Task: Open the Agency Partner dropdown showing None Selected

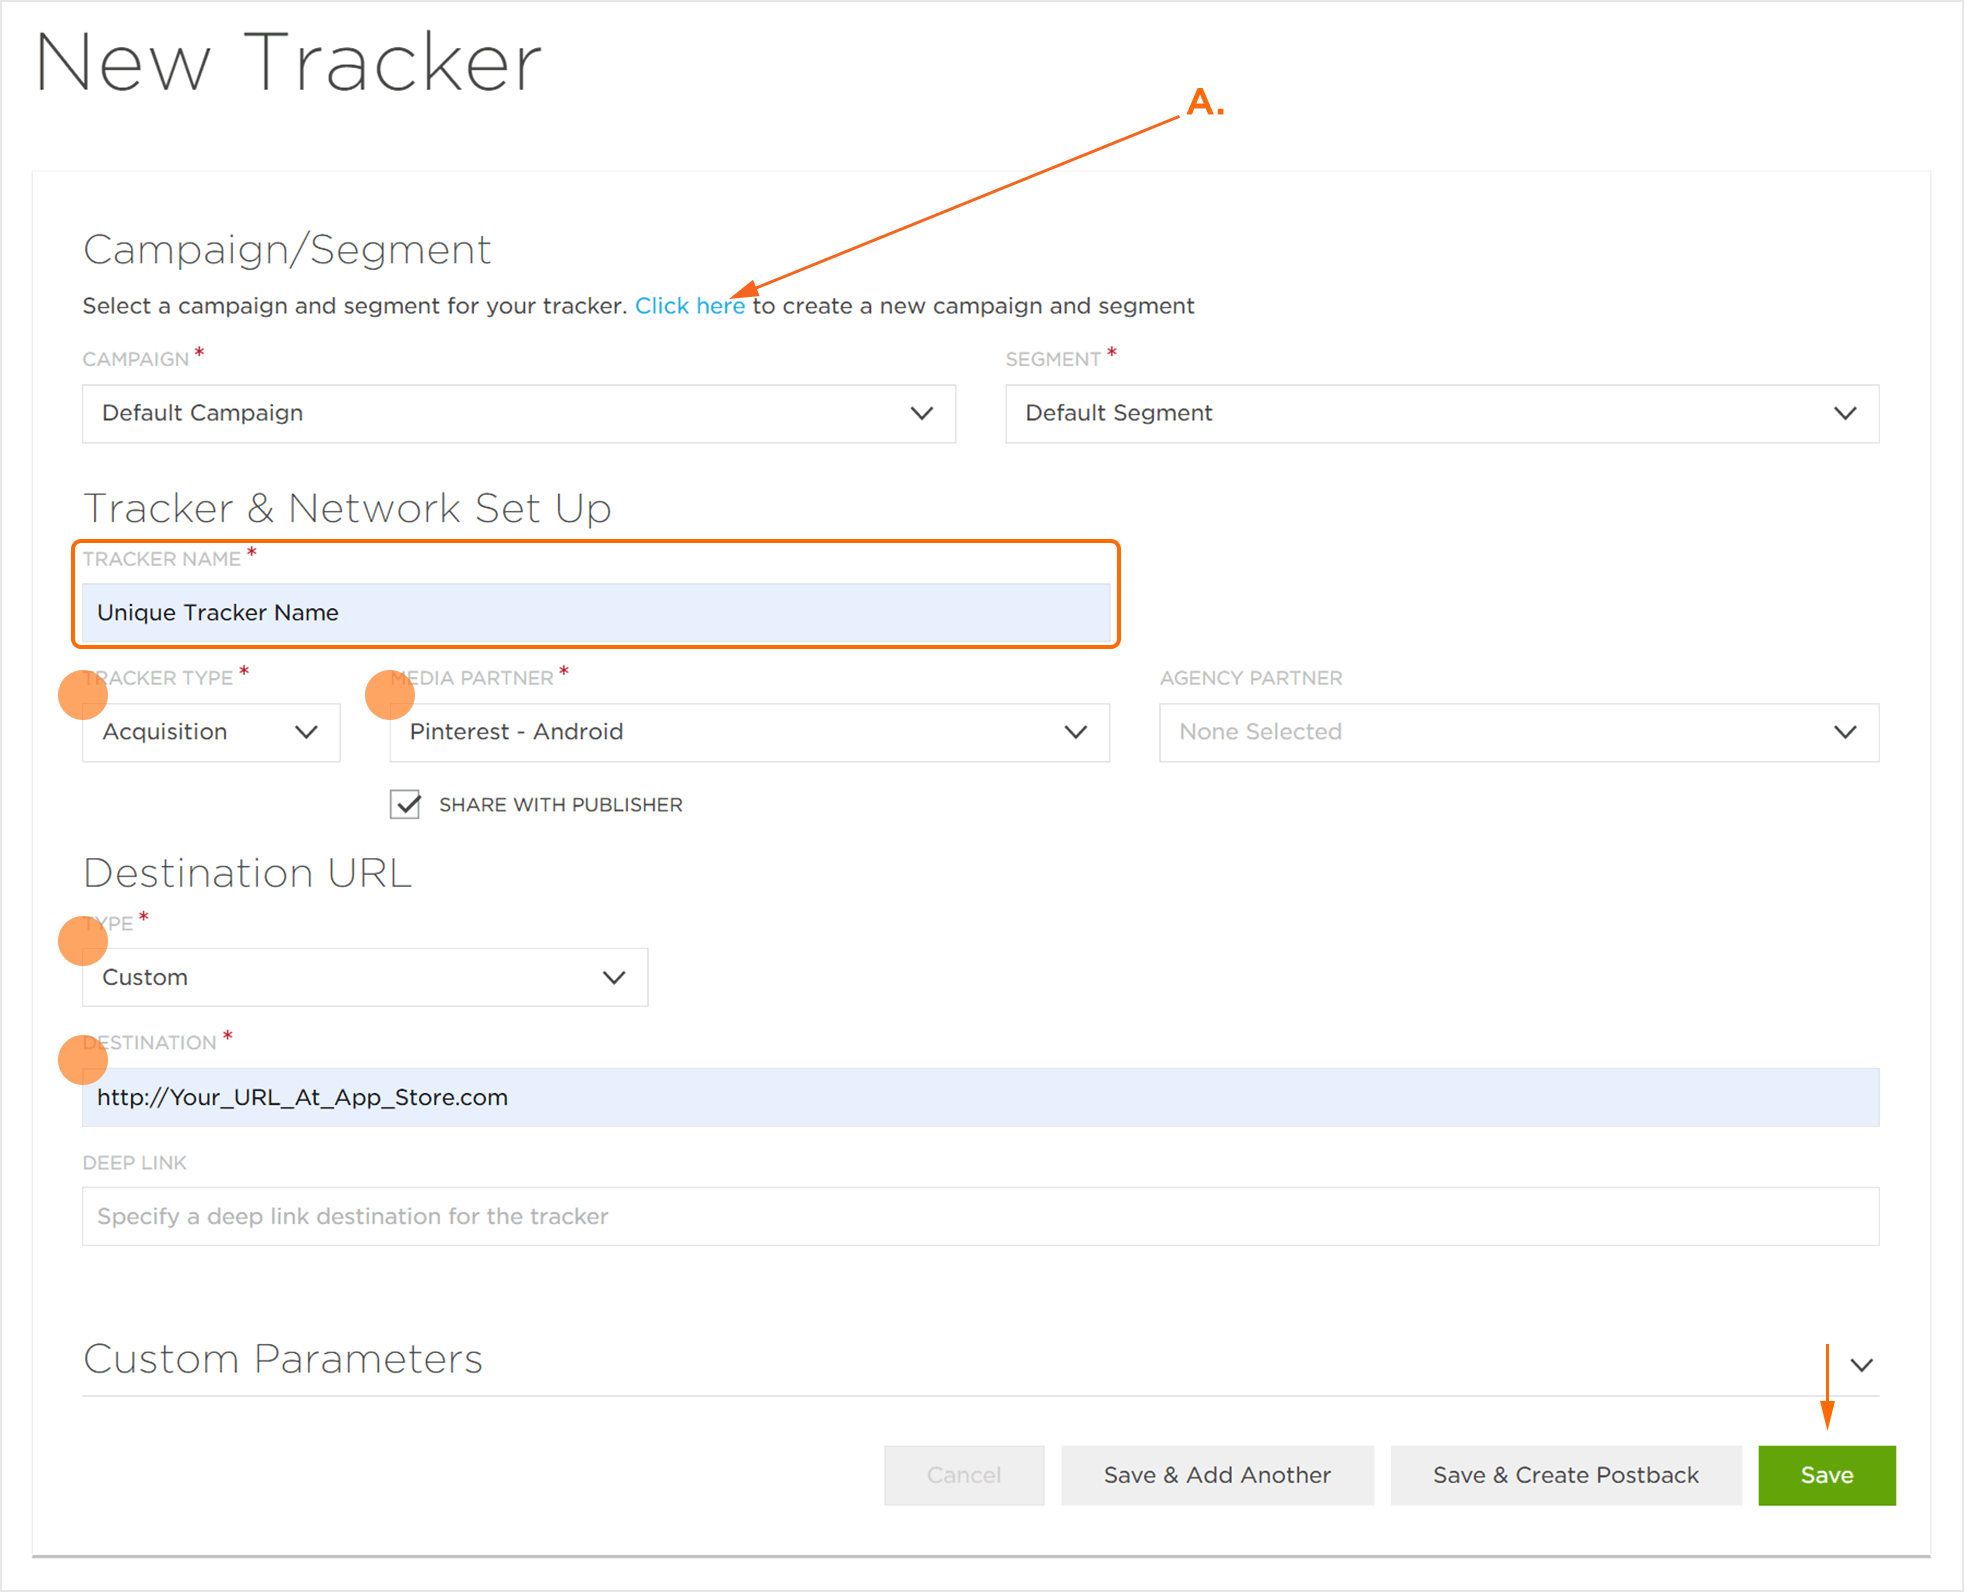Action: [x=1519, y=732]
